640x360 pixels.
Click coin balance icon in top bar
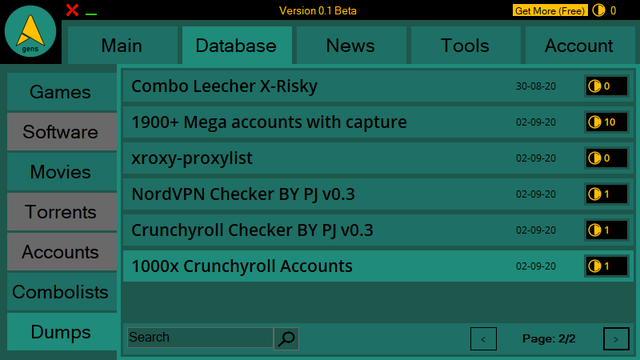598,10
